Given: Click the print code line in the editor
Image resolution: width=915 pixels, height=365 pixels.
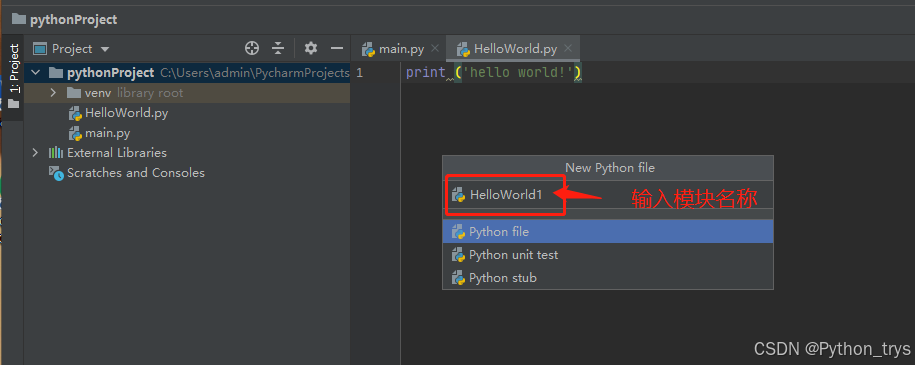Looking at the screenshot, I should [x=494, y=73].
